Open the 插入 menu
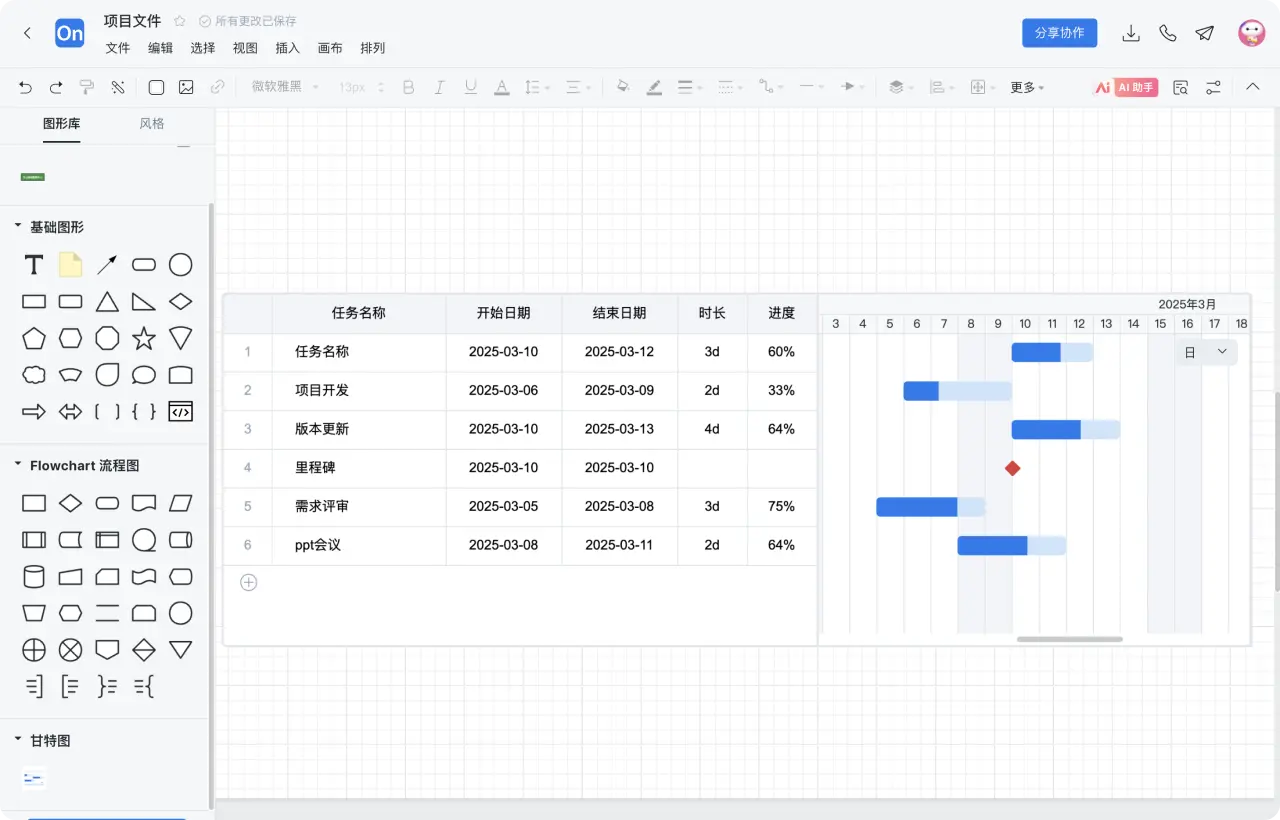The width and height of the screenshot is (1280, 820). click(287, 47)
